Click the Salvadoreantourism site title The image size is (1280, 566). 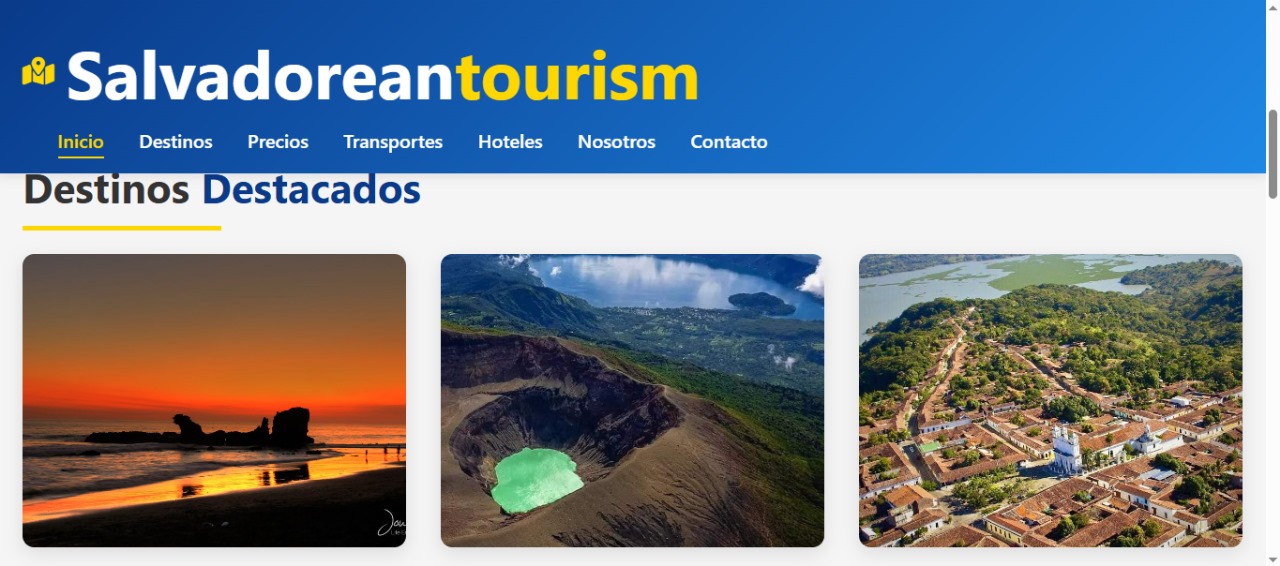tap(383, 76)
